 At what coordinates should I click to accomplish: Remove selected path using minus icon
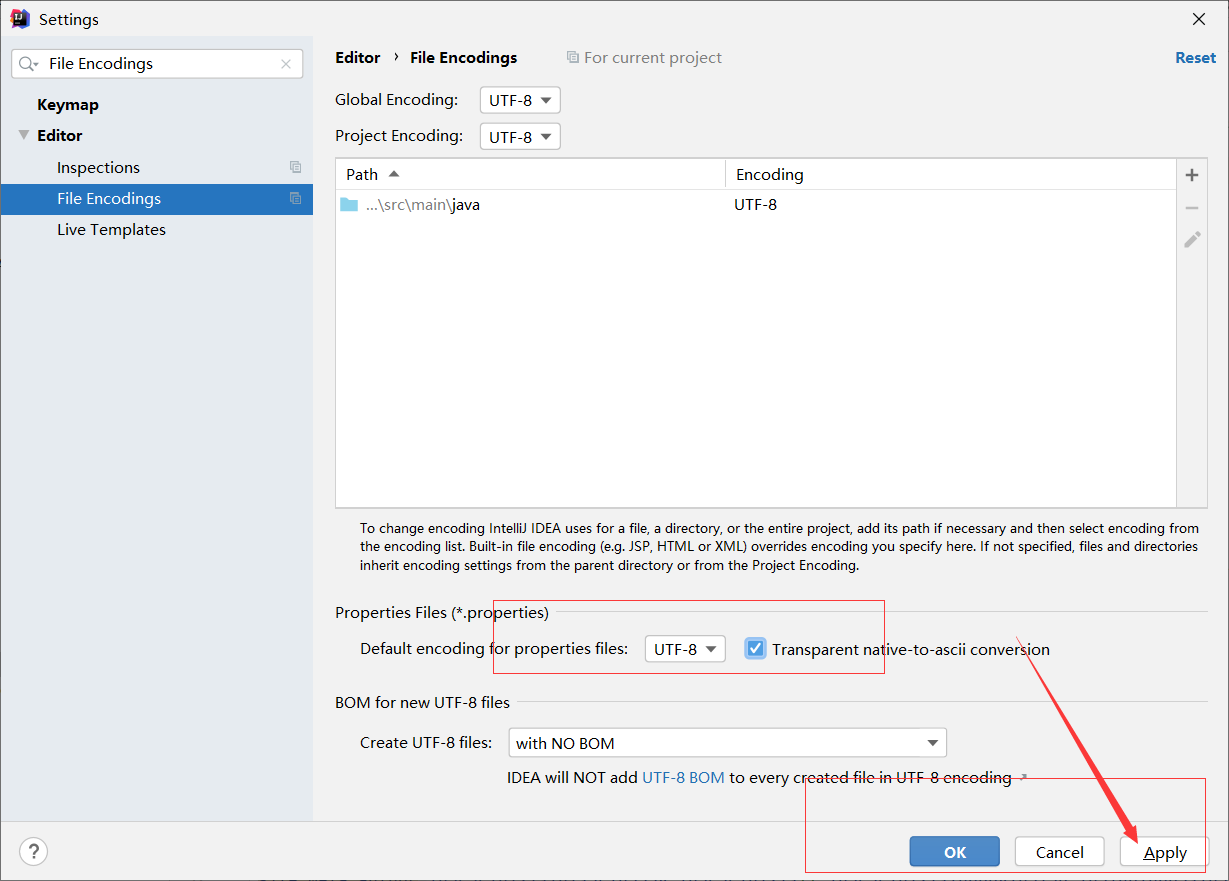[x=1192, y=207]
